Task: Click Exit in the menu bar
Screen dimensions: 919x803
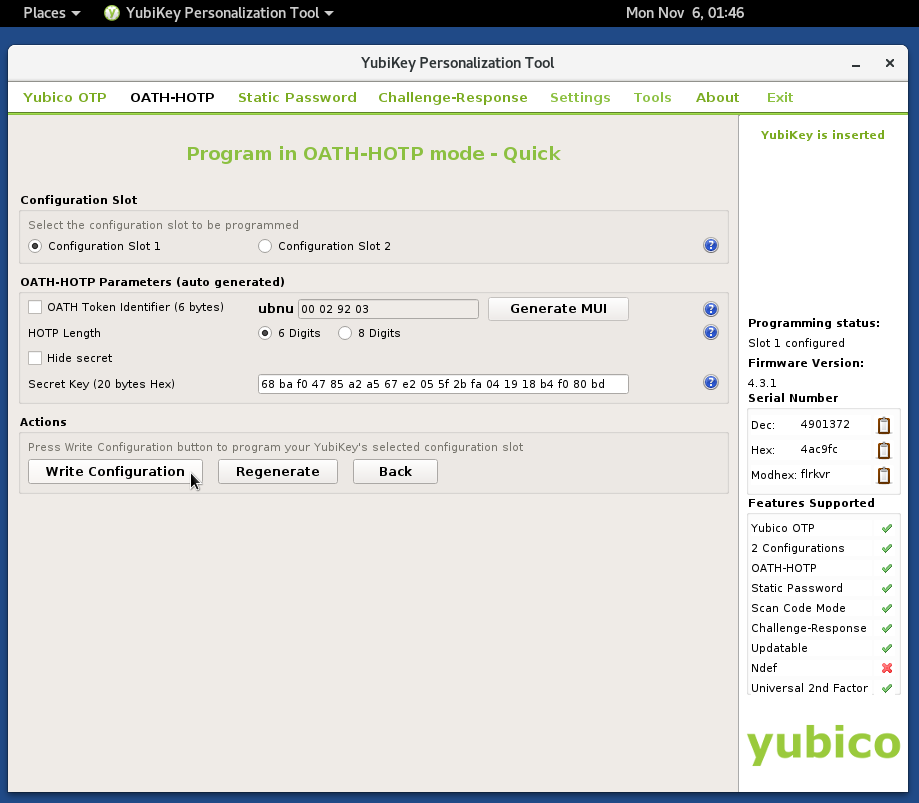Action: 780,97
